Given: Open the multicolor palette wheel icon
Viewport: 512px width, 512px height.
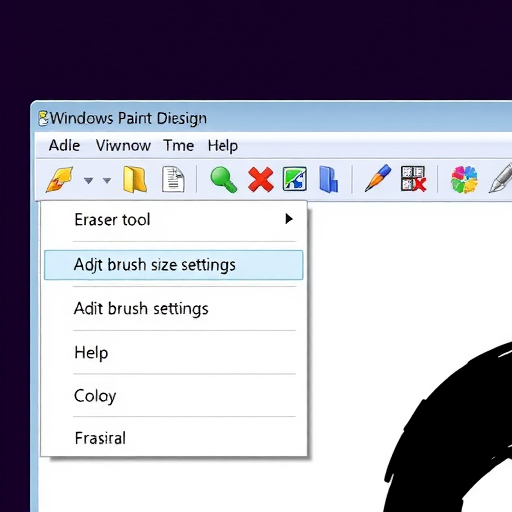Looking at the screenshot, I should click(x=464, y=180).
